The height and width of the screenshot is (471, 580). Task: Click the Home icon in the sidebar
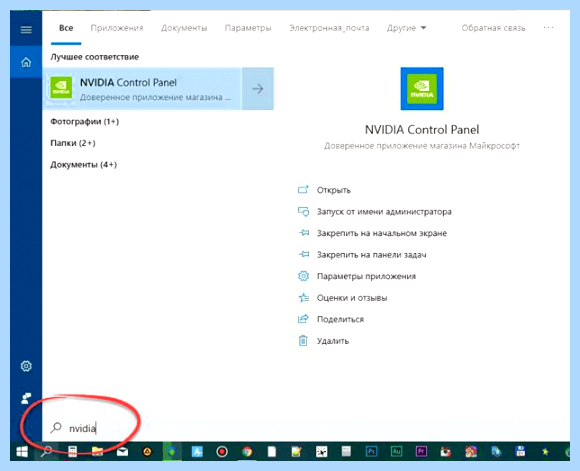tap(26, 62)
